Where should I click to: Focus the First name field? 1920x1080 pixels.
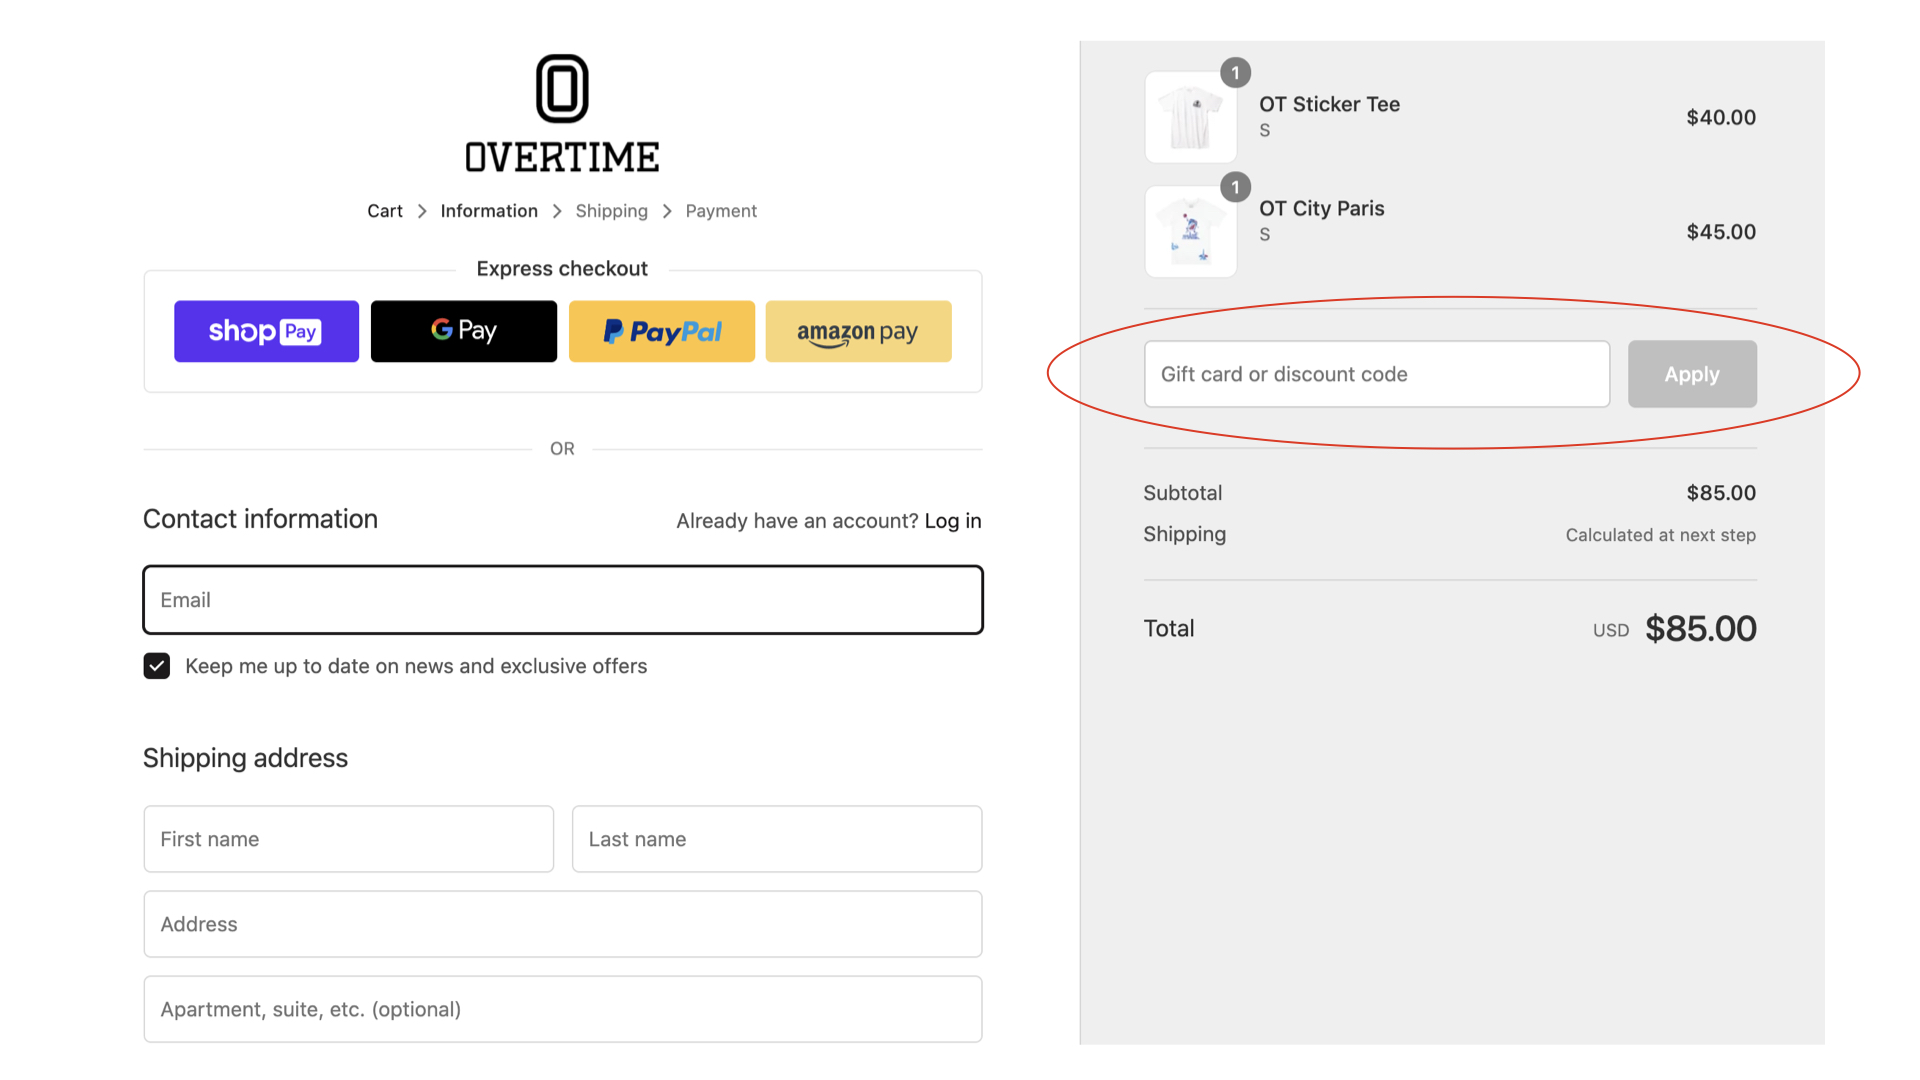348,839
